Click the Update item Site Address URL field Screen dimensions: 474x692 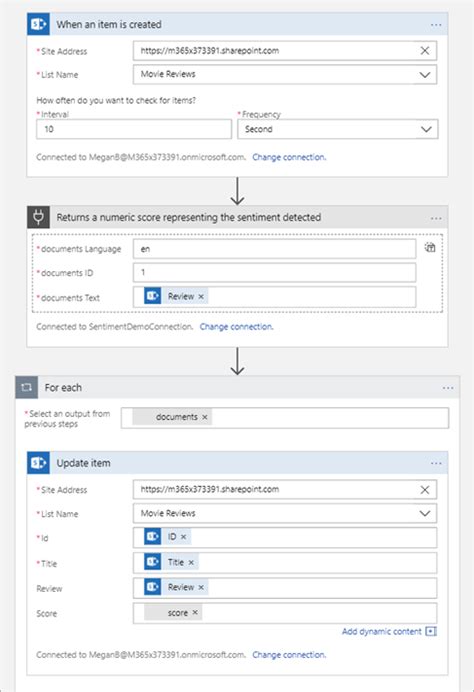coord(285,489)
